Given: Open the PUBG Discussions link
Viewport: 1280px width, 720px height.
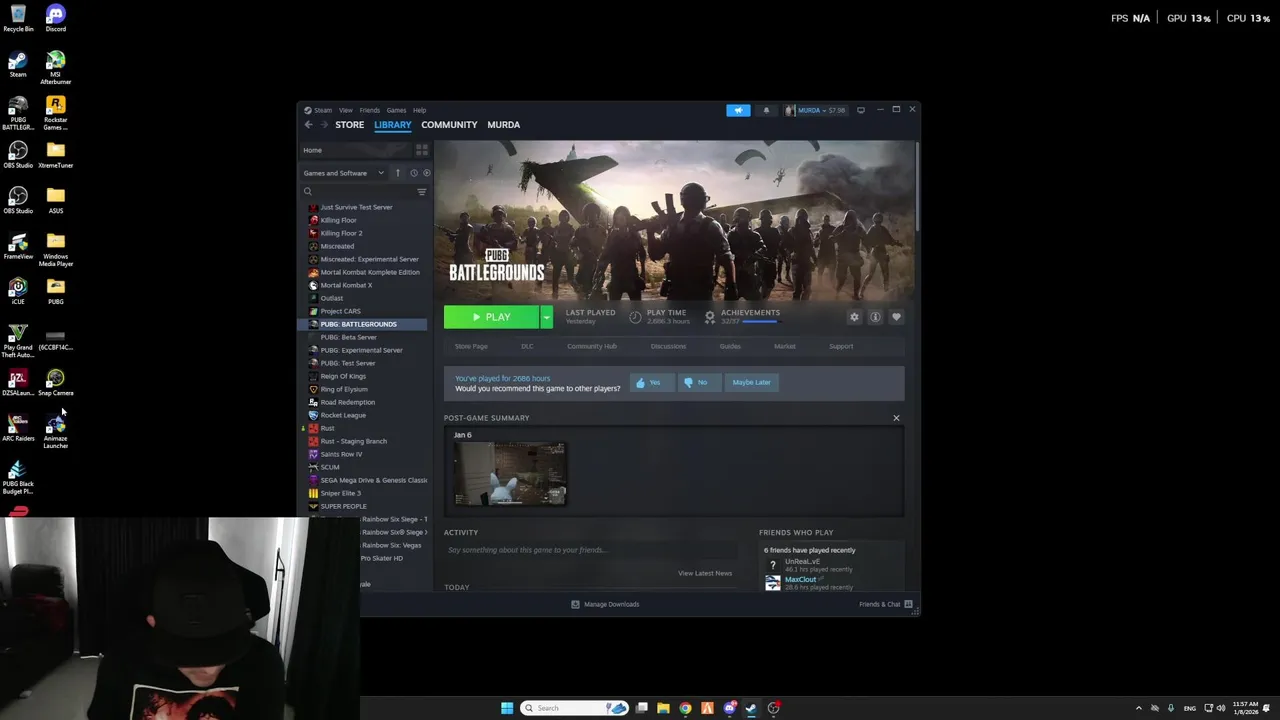Looking at the screenshot, I should pyautogui.click(x=668, y=346).
